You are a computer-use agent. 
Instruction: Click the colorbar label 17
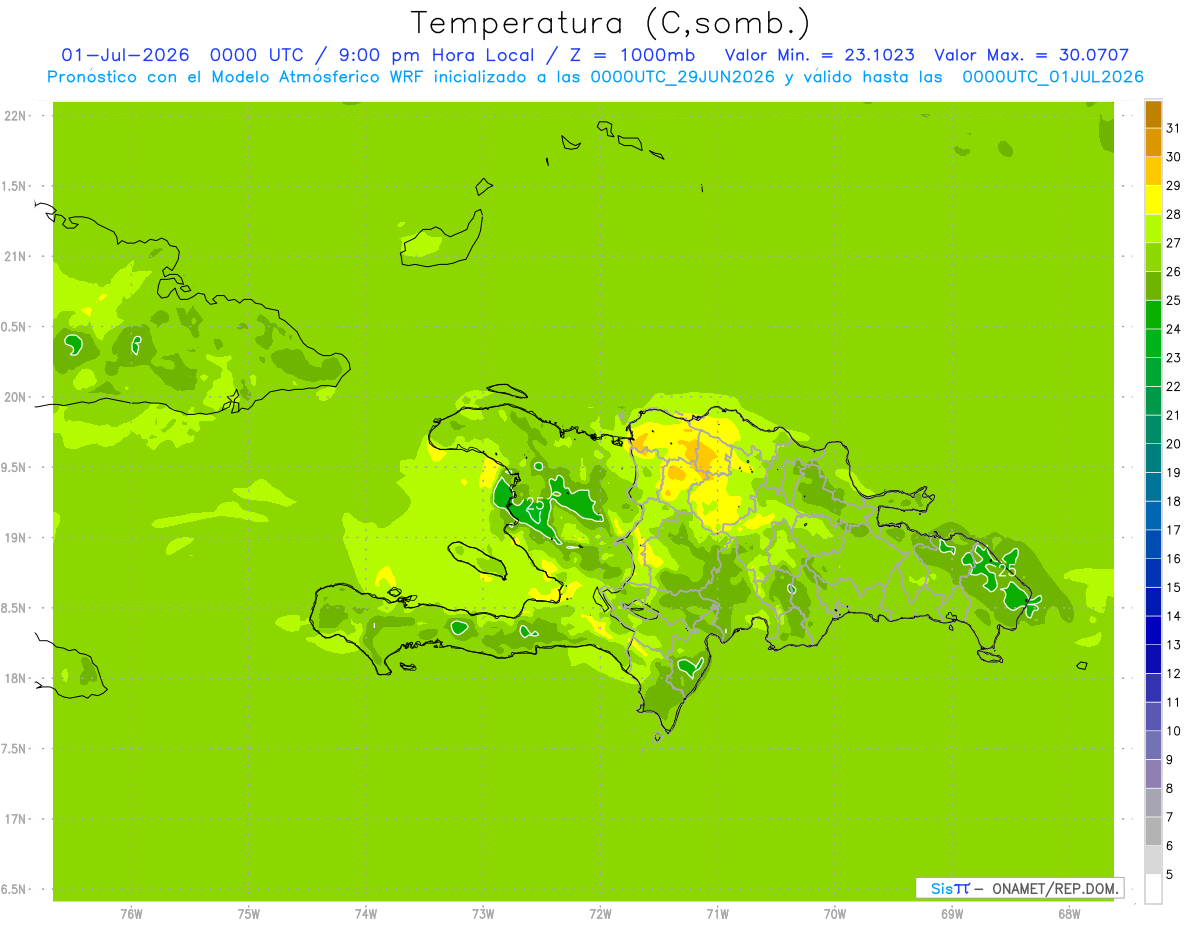(x=1173, y=530)
